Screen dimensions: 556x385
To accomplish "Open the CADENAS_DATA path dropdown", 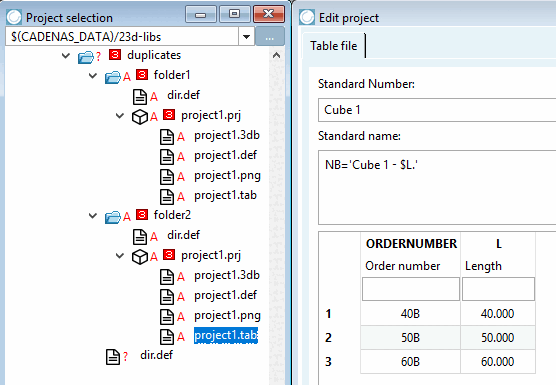I will (x=246, y=37).
